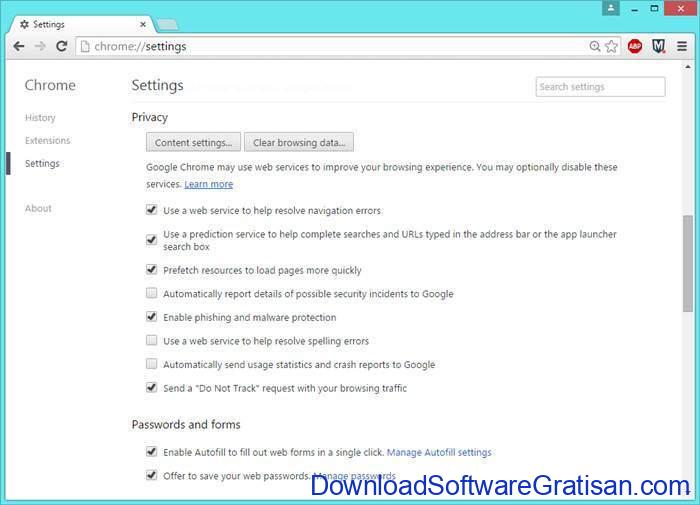Click the scrollbar up arrow
Image resolution: width=700 pixels, height=505 pixels.
tap(688, 67)
